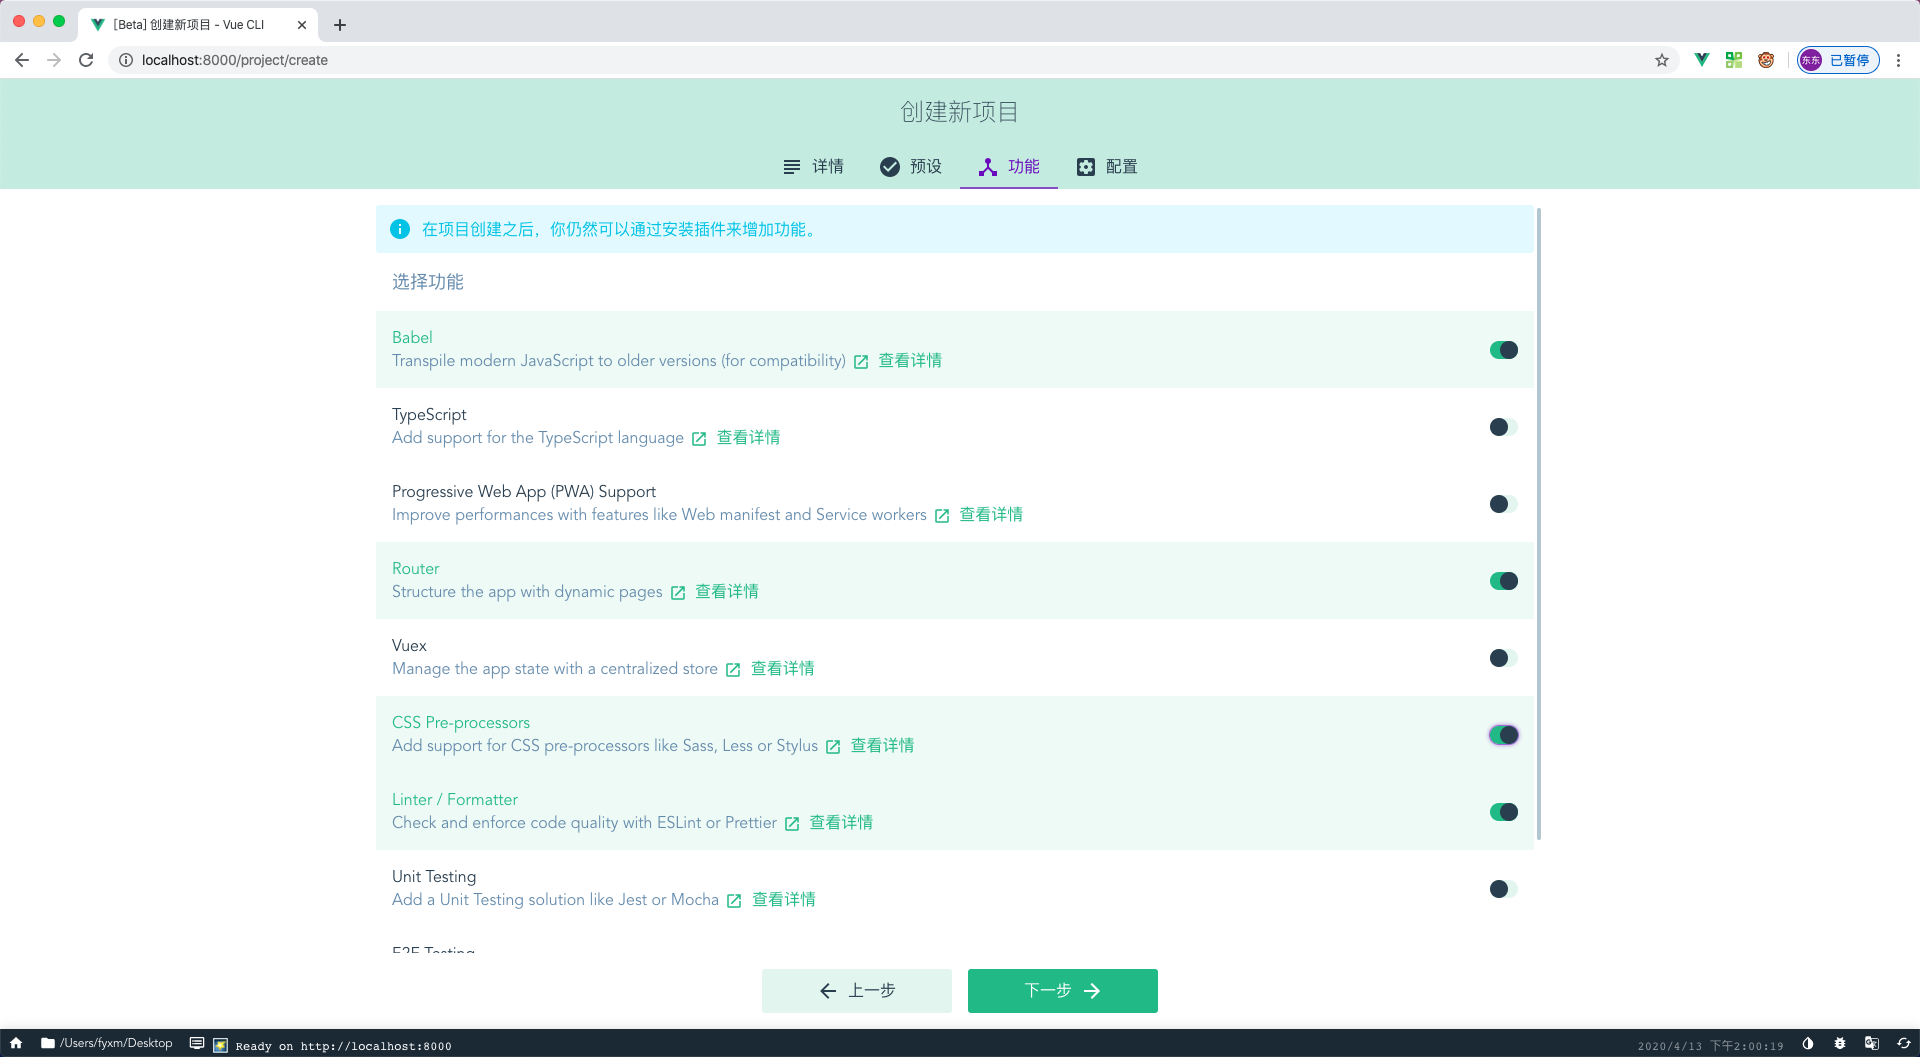Viewport: 1920px width, 1057px height.
Task: Click external link icon in TypeScript row
Action: click(699, 439)
